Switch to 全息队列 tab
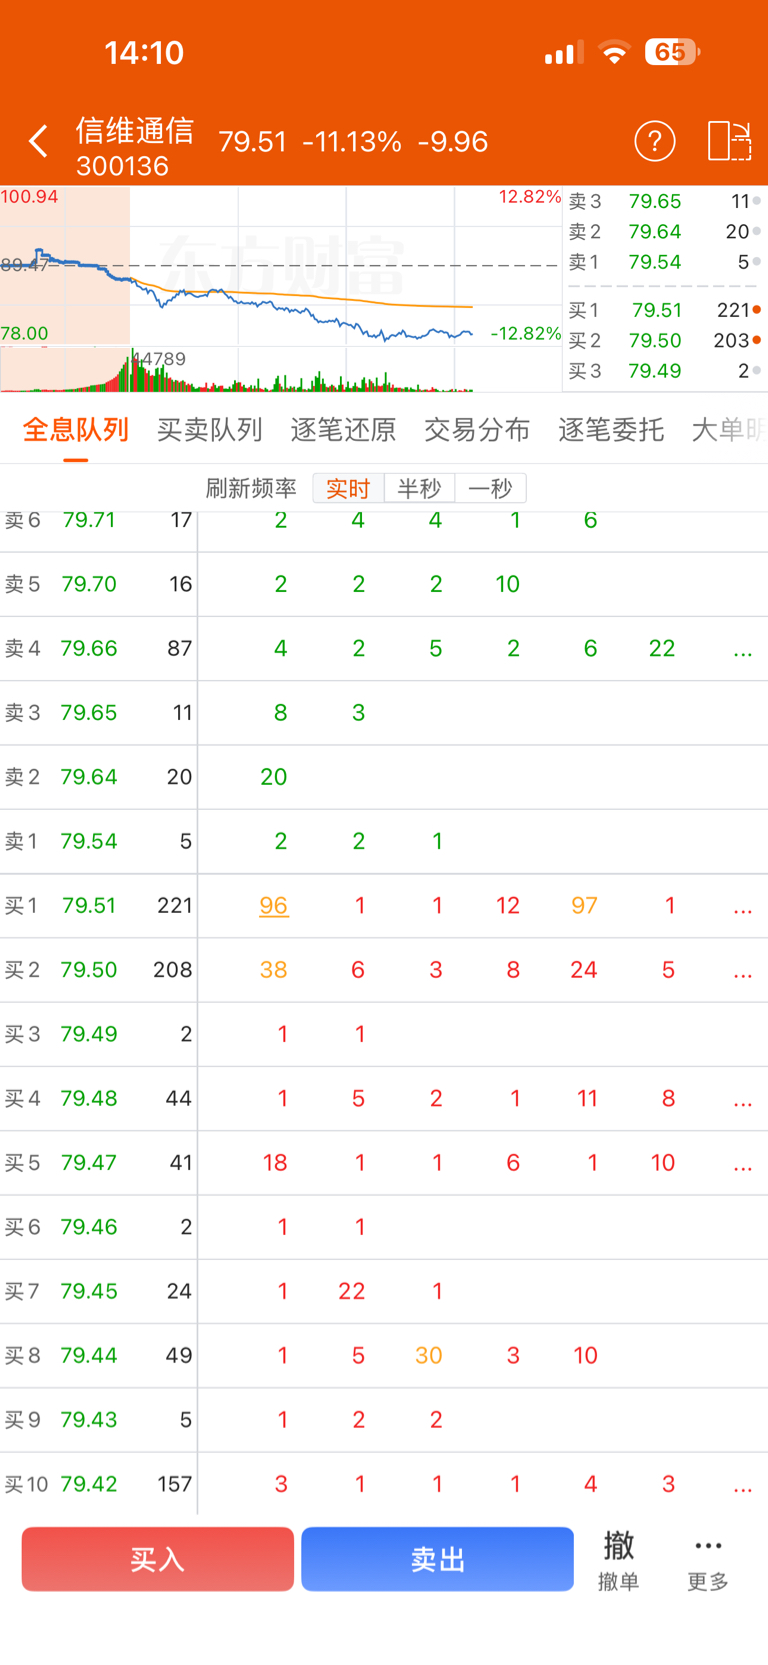The image size is (768, 1665). (76, 430)
